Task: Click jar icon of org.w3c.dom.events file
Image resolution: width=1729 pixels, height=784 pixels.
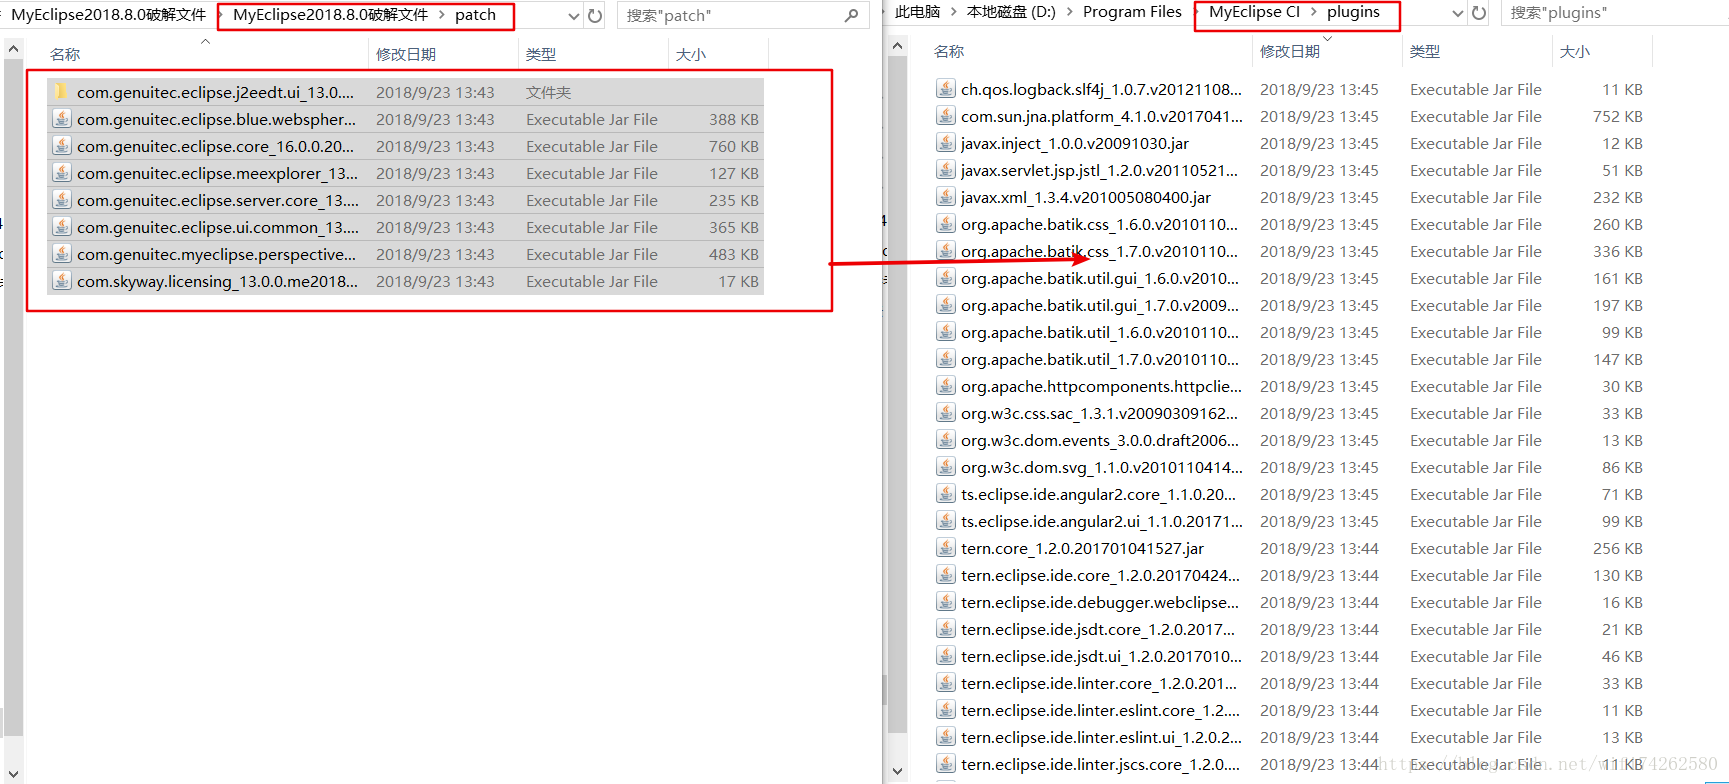Action: 945,440
